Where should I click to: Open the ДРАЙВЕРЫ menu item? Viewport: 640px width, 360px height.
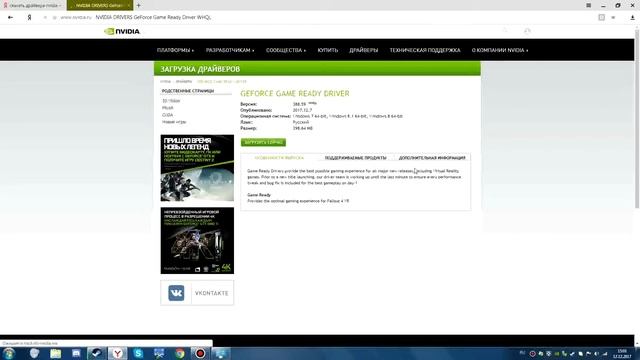click(x=364, y=50)
